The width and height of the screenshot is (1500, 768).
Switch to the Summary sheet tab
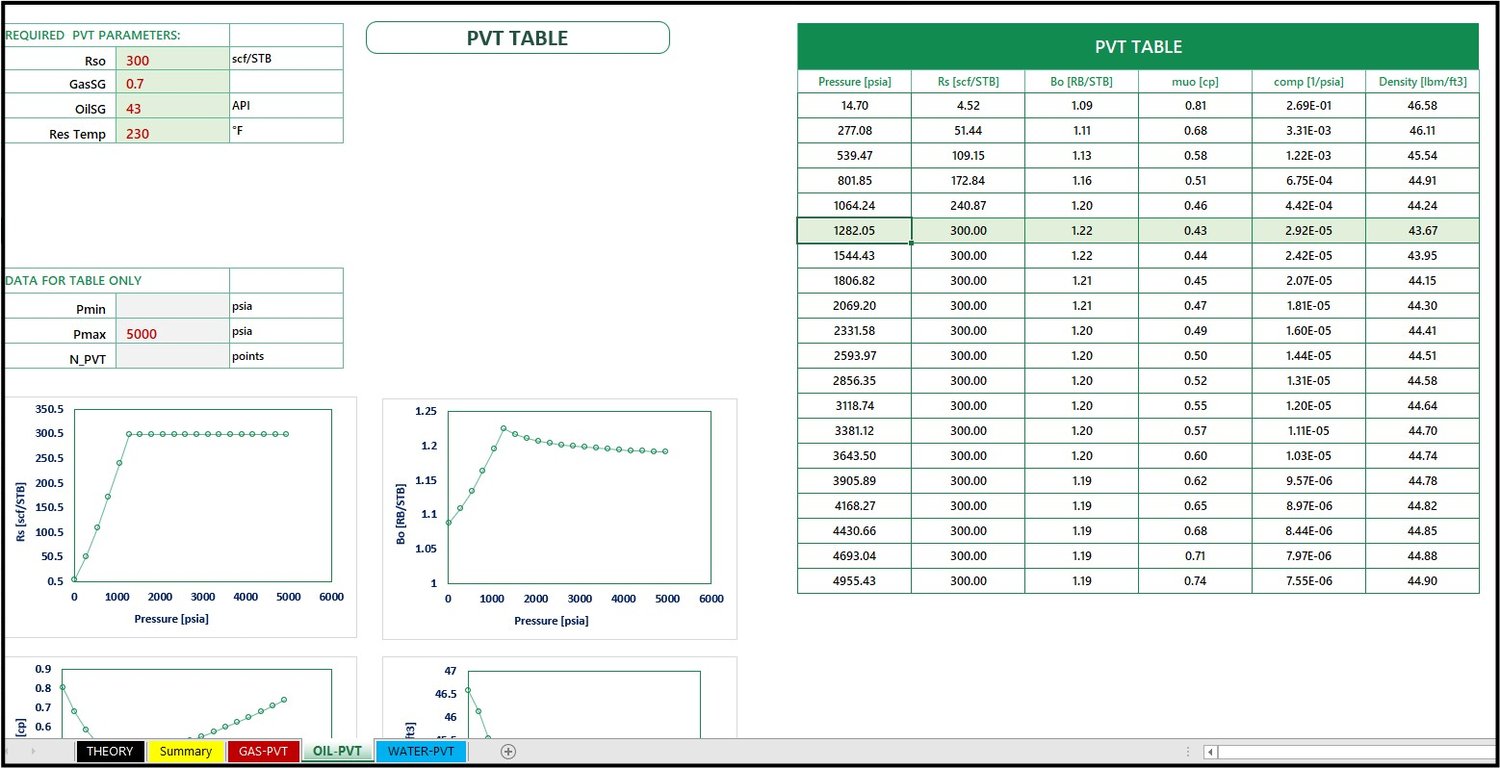click(x=186, y=751)
